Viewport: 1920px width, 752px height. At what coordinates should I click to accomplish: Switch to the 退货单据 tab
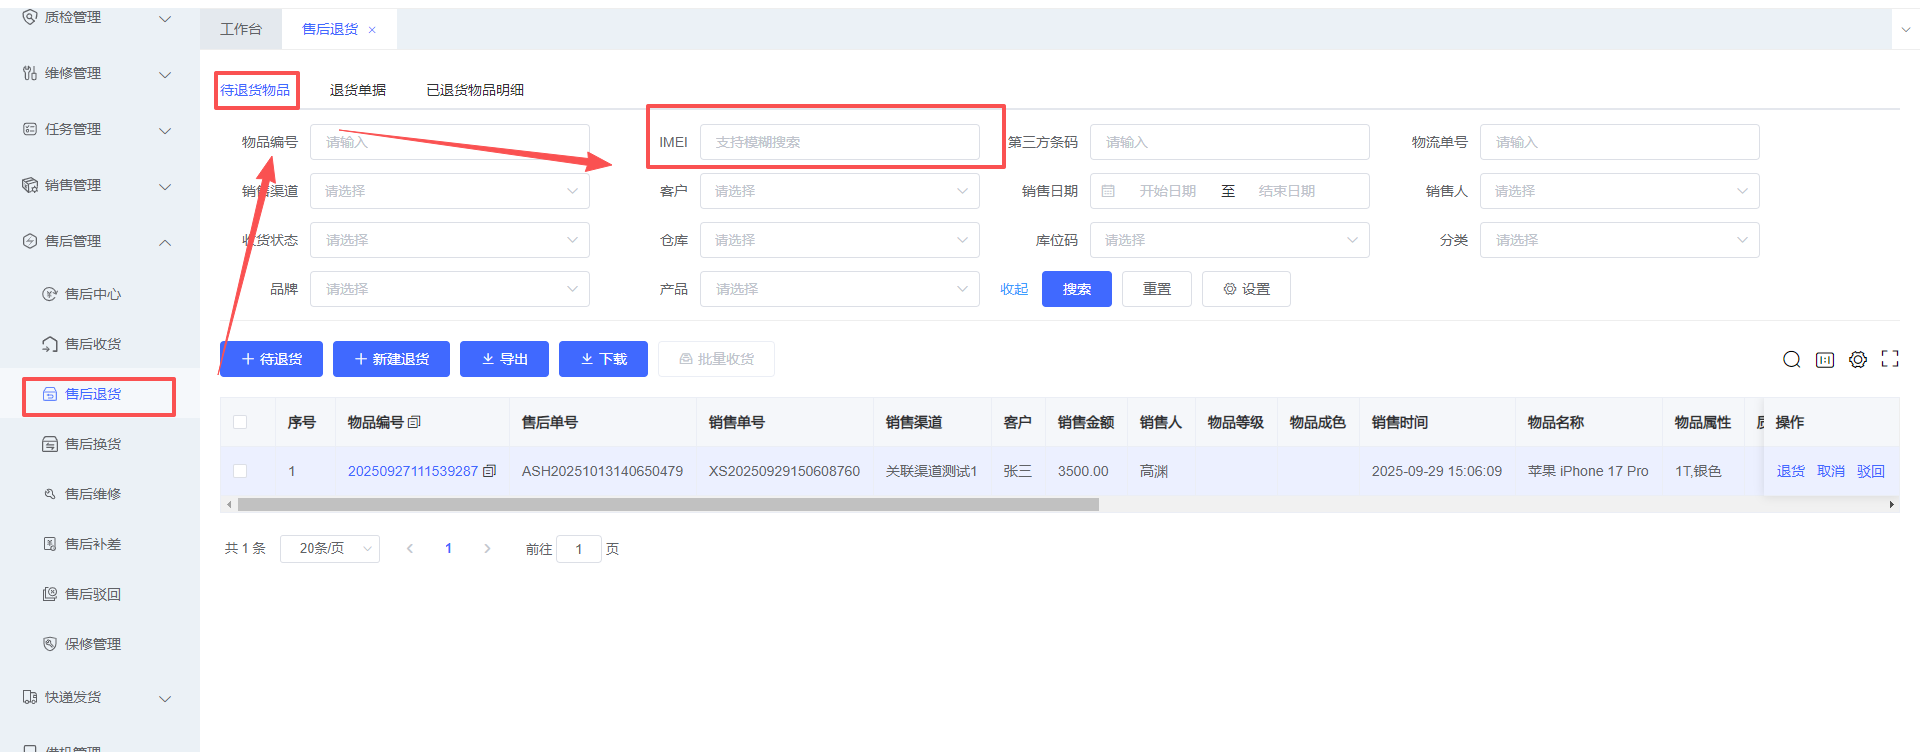coord(357,90)
